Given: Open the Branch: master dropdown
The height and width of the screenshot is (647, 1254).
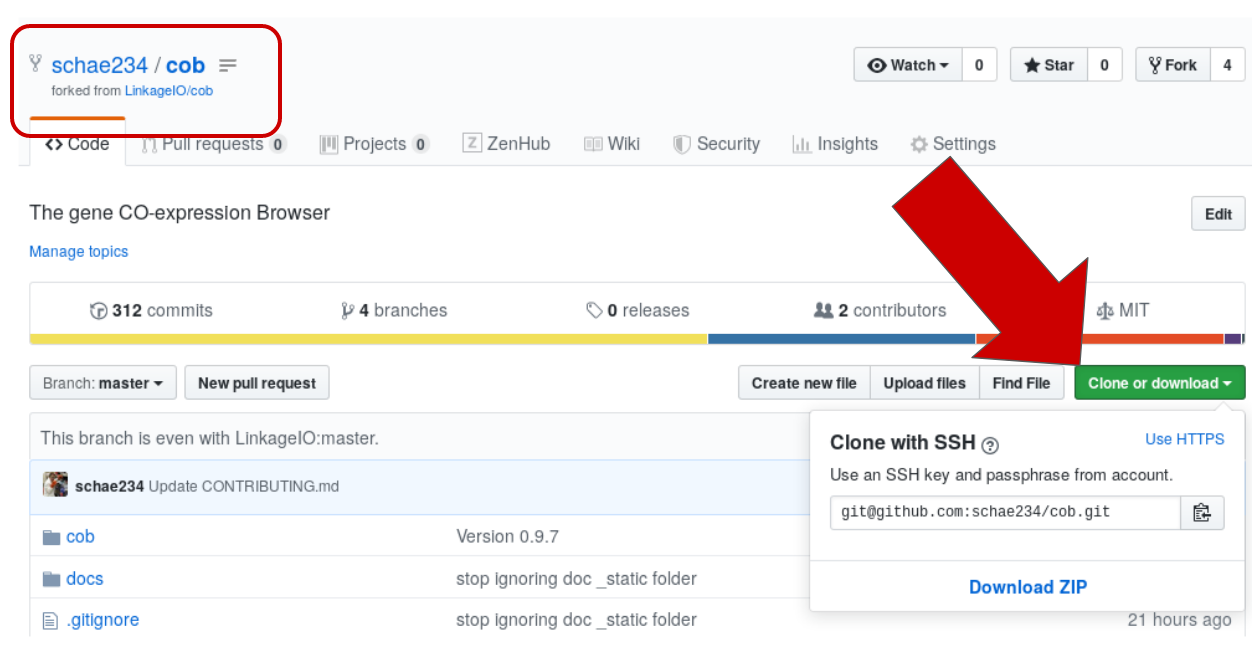Looking at the screenshot, I should click(x=103, y=383).
